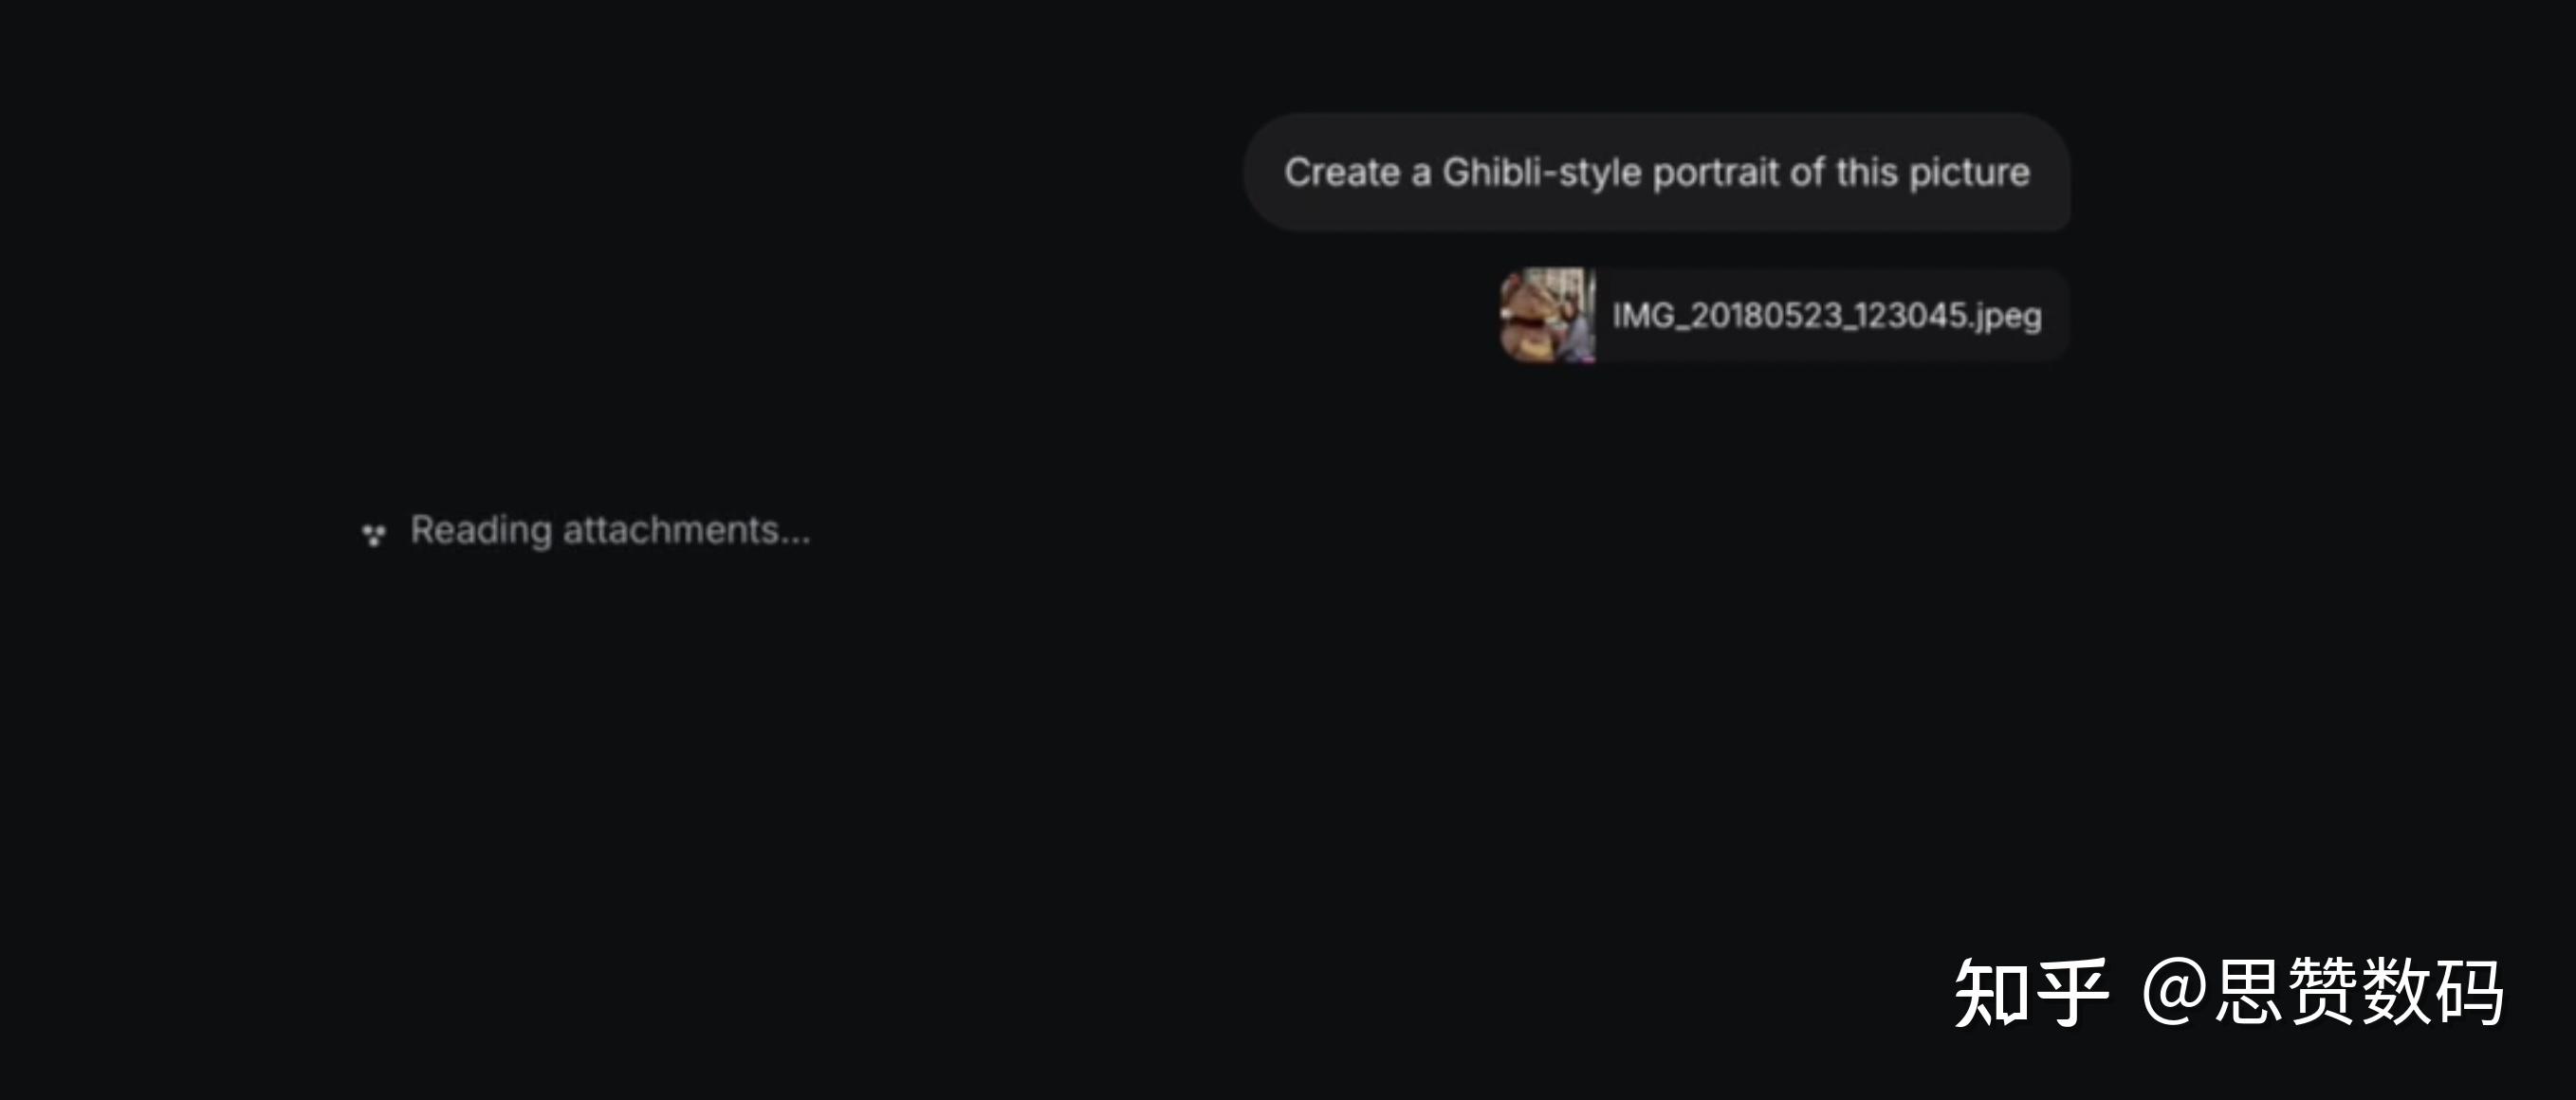
Task: Click the word picture ending the prompt
Action: pos(1969,174)
